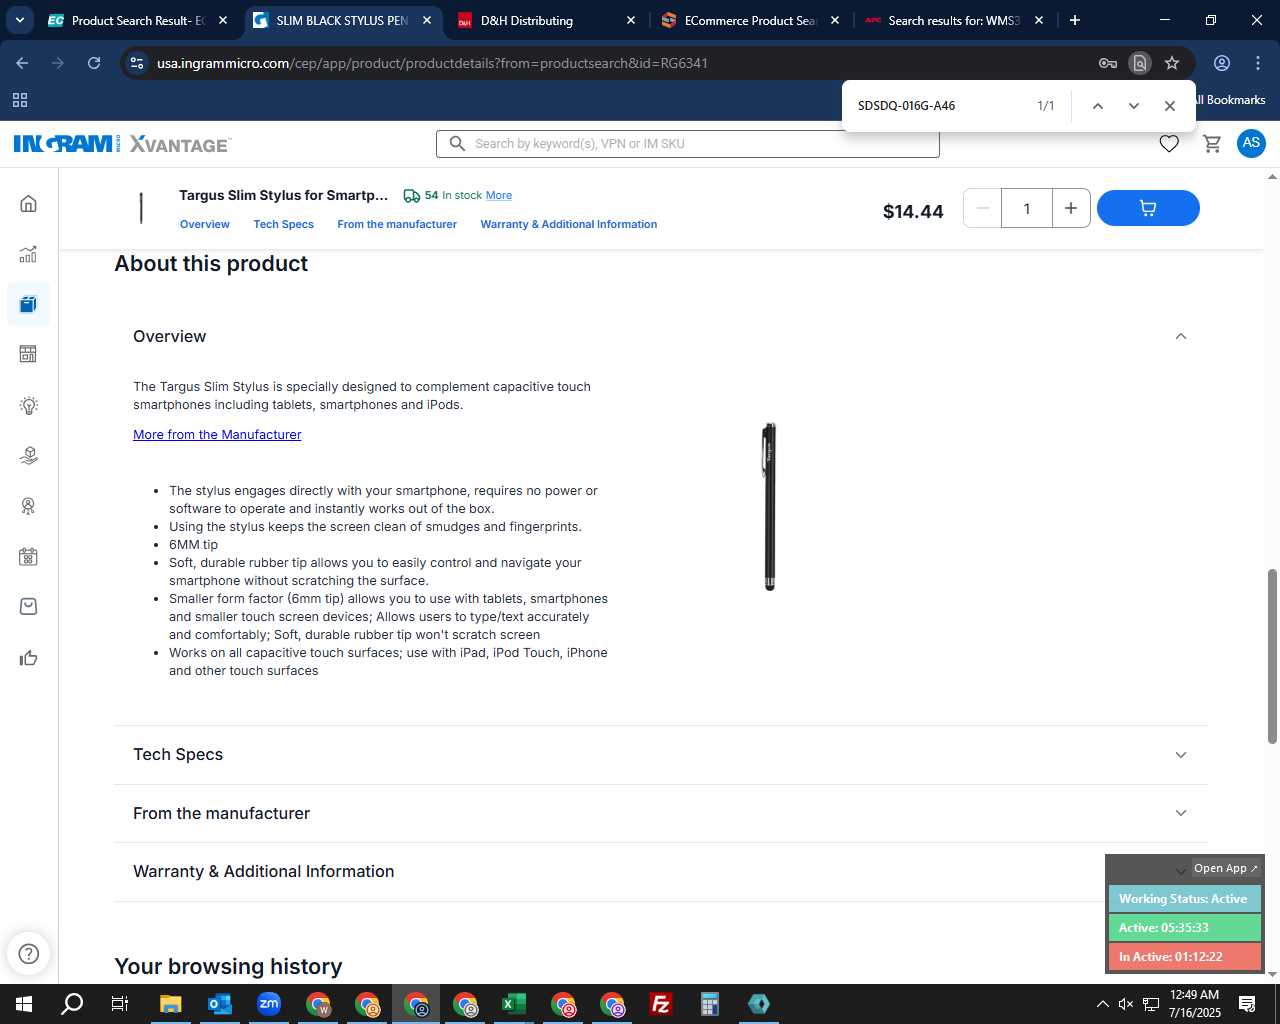Screen dimensions: 1280x1024
Task: Click the page vertical scrollbar thumb
Action: [x=1272, y=656]
